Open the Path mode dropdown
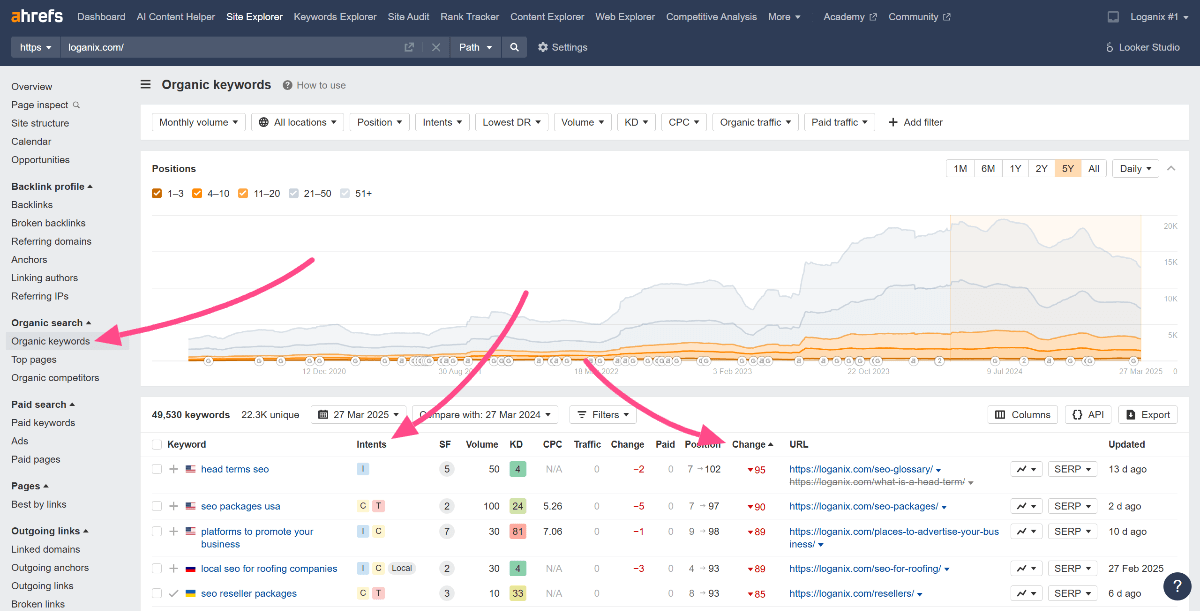Viewport: 1200px width, 611px height. [x=475, y=47]
